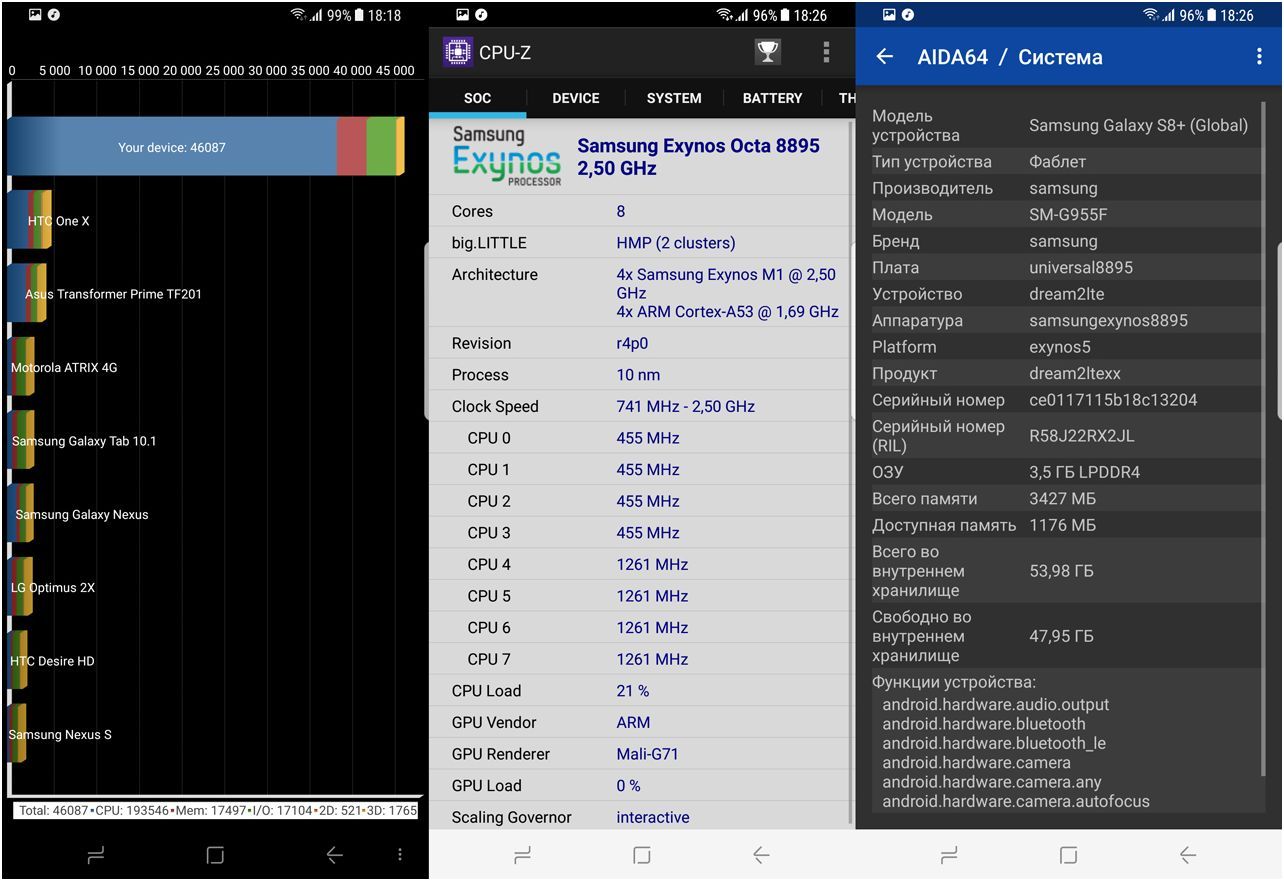The image size is (1284, 881).
Task: Open the partially visible THERMAL tab
Action: pyautogui.click(x=848, y=98)
